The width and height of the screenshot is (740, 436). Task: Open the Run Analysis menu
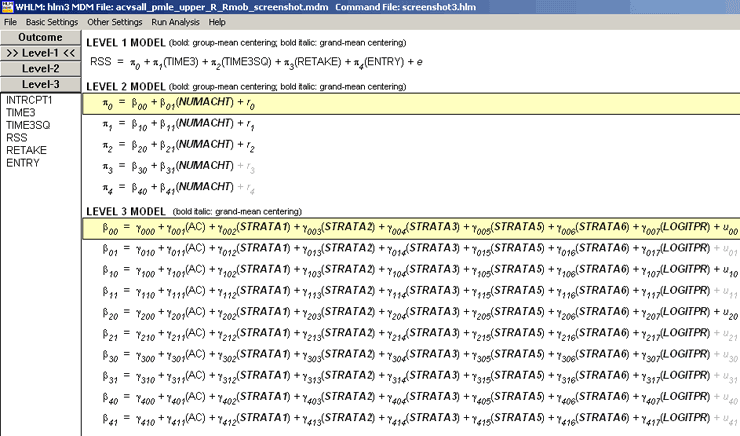tap(175, 22)
